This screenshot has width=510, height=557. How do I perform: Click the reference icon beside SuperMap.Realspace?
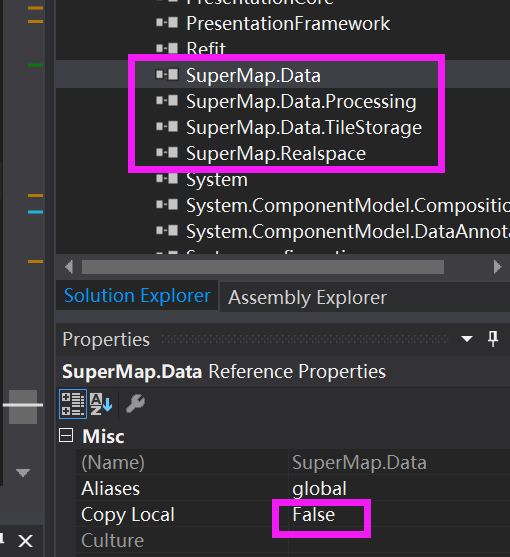pos(167,153)
